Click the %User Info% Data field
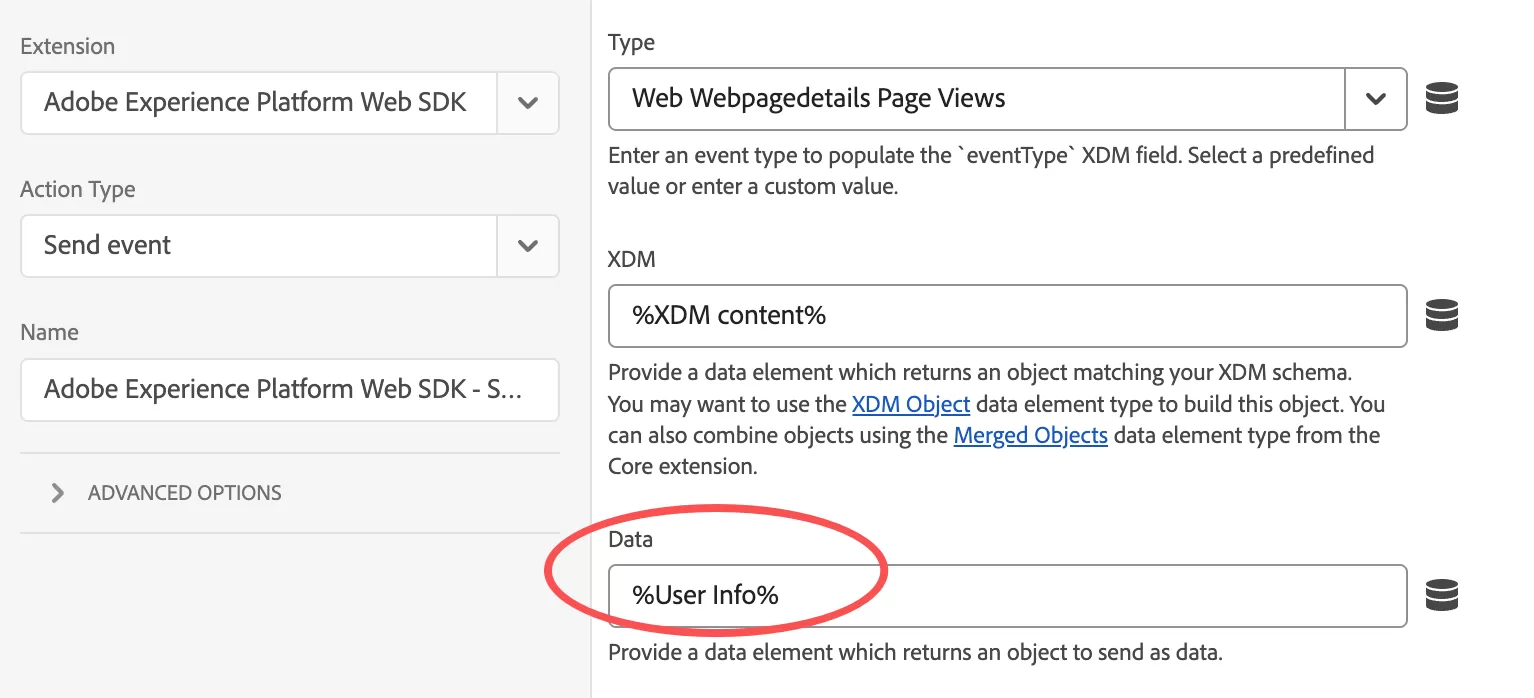Viewport: 1534px width, 698px height. [x=1008, y=596]
